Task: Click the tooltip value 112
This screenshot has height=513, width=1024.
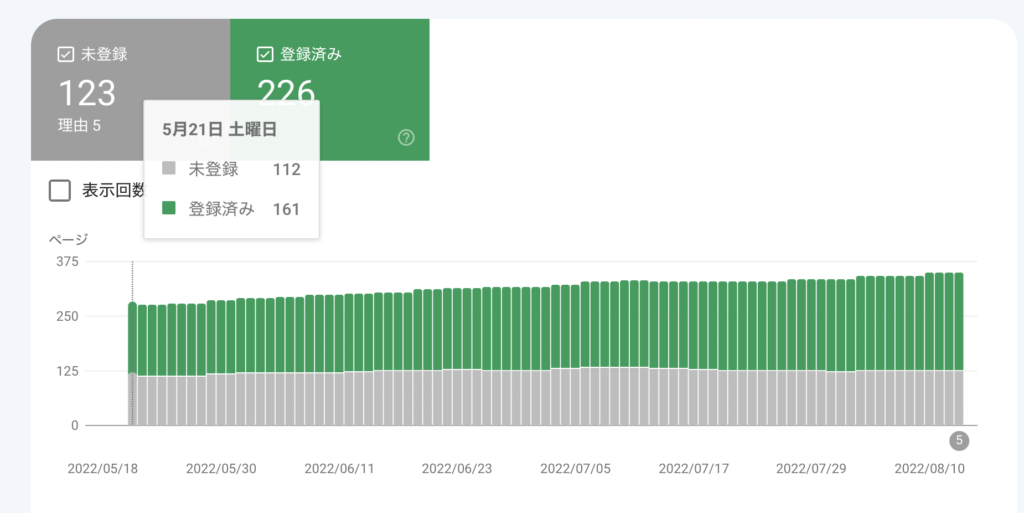Action: 286,170
